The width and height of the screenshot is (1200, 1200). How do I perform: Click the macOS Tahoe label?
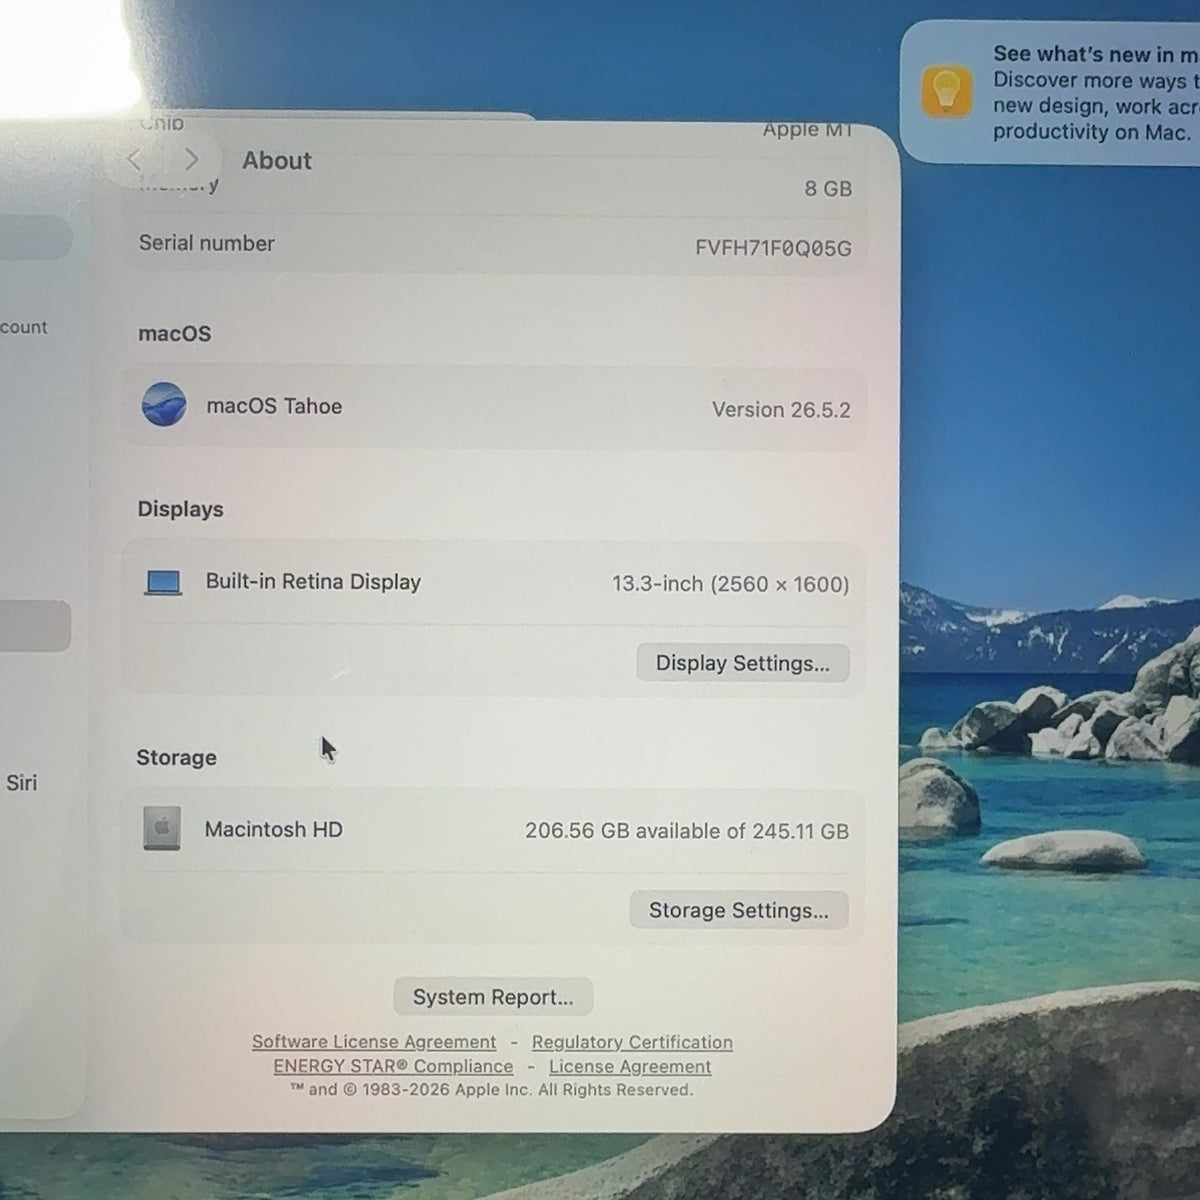coord(274,406)
